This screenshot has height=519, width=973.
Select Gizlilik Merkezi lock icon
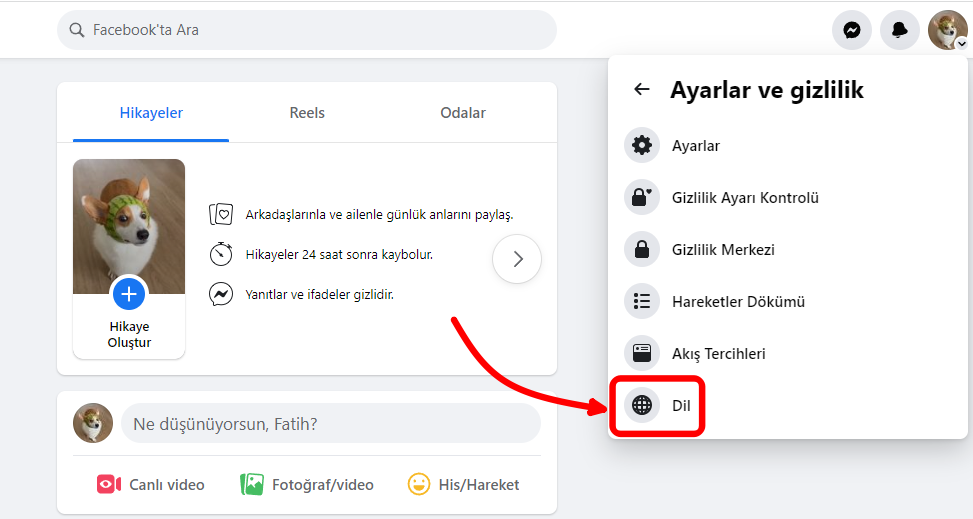(x=642, y=250)
